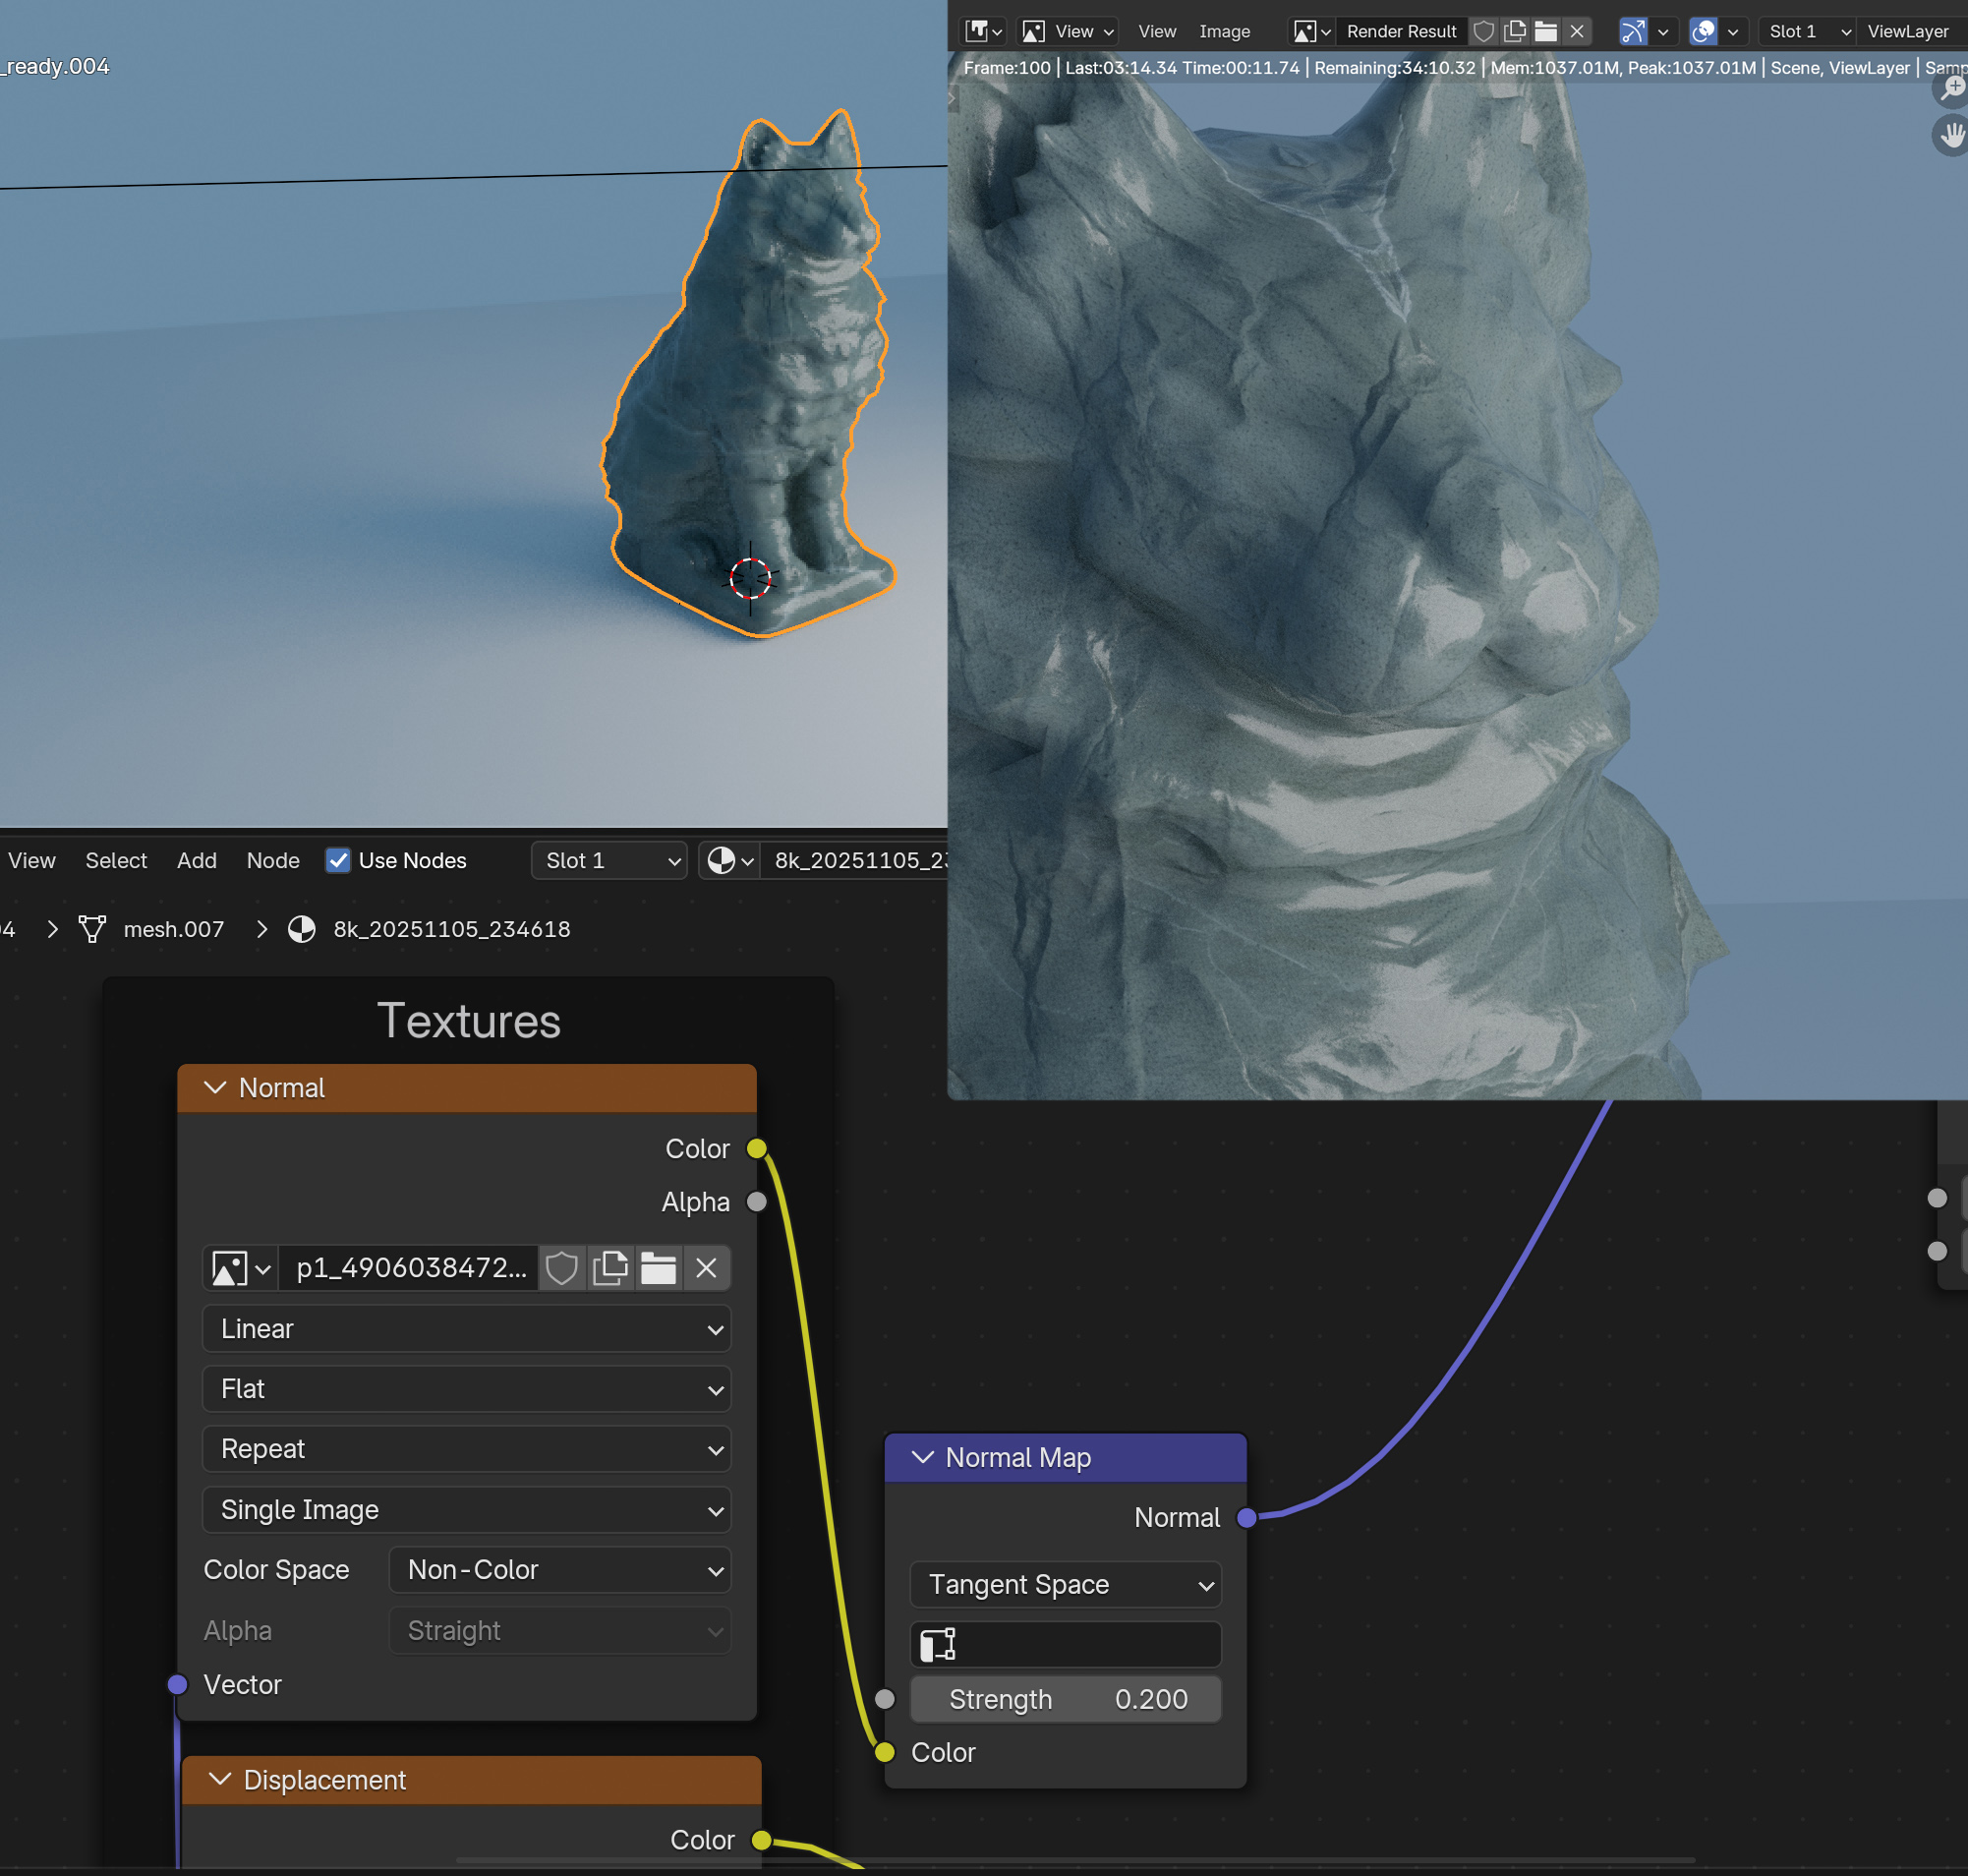Viewport: 1968px width, 1876px height.
Task: Duplicate the p1_4906038472 image via new-copy icon
Action: pos(610,1268)
